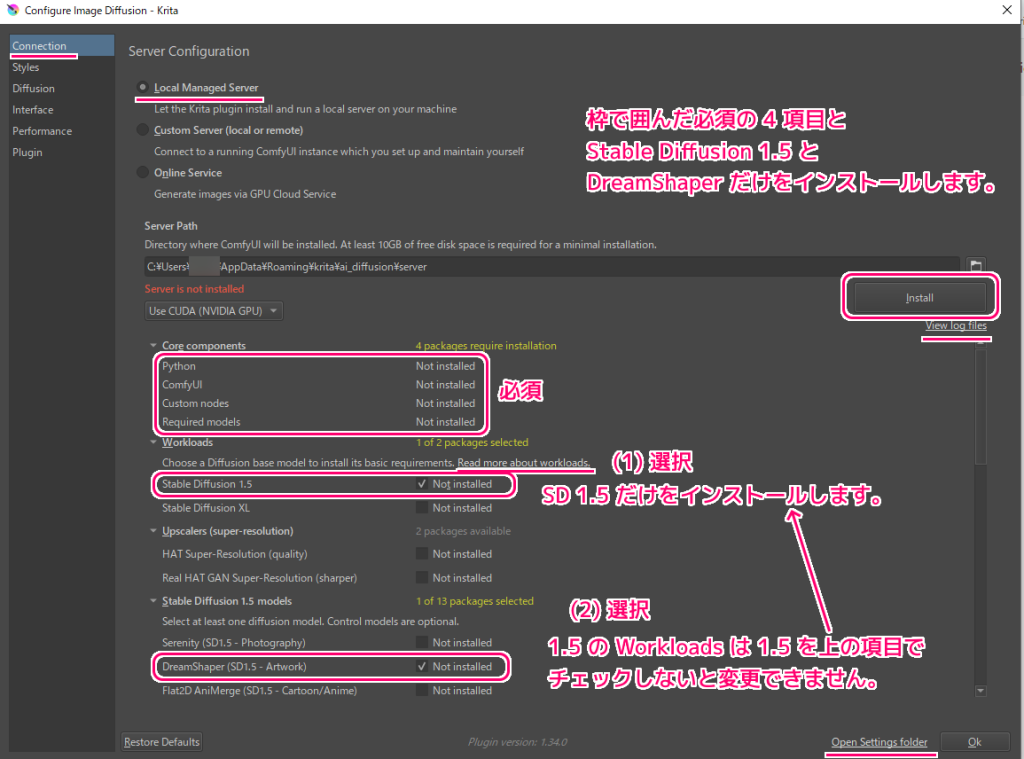Click the components list scrollbar track

pos(980,575)
